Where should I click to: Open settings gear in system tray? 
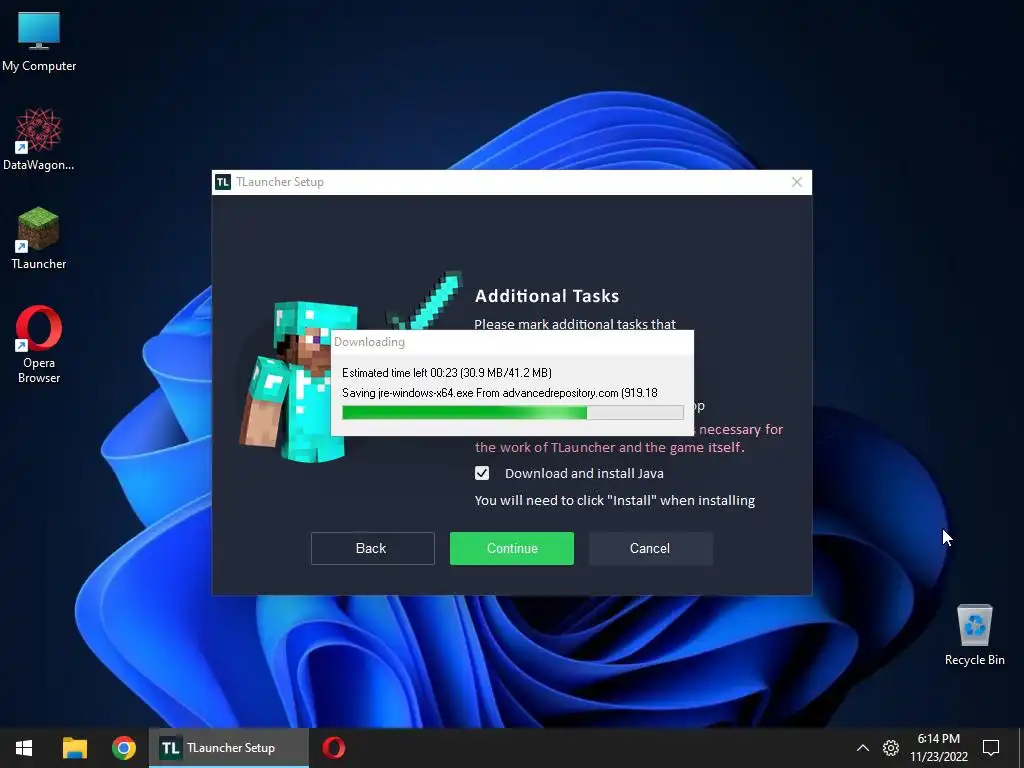tap(891, 748)
